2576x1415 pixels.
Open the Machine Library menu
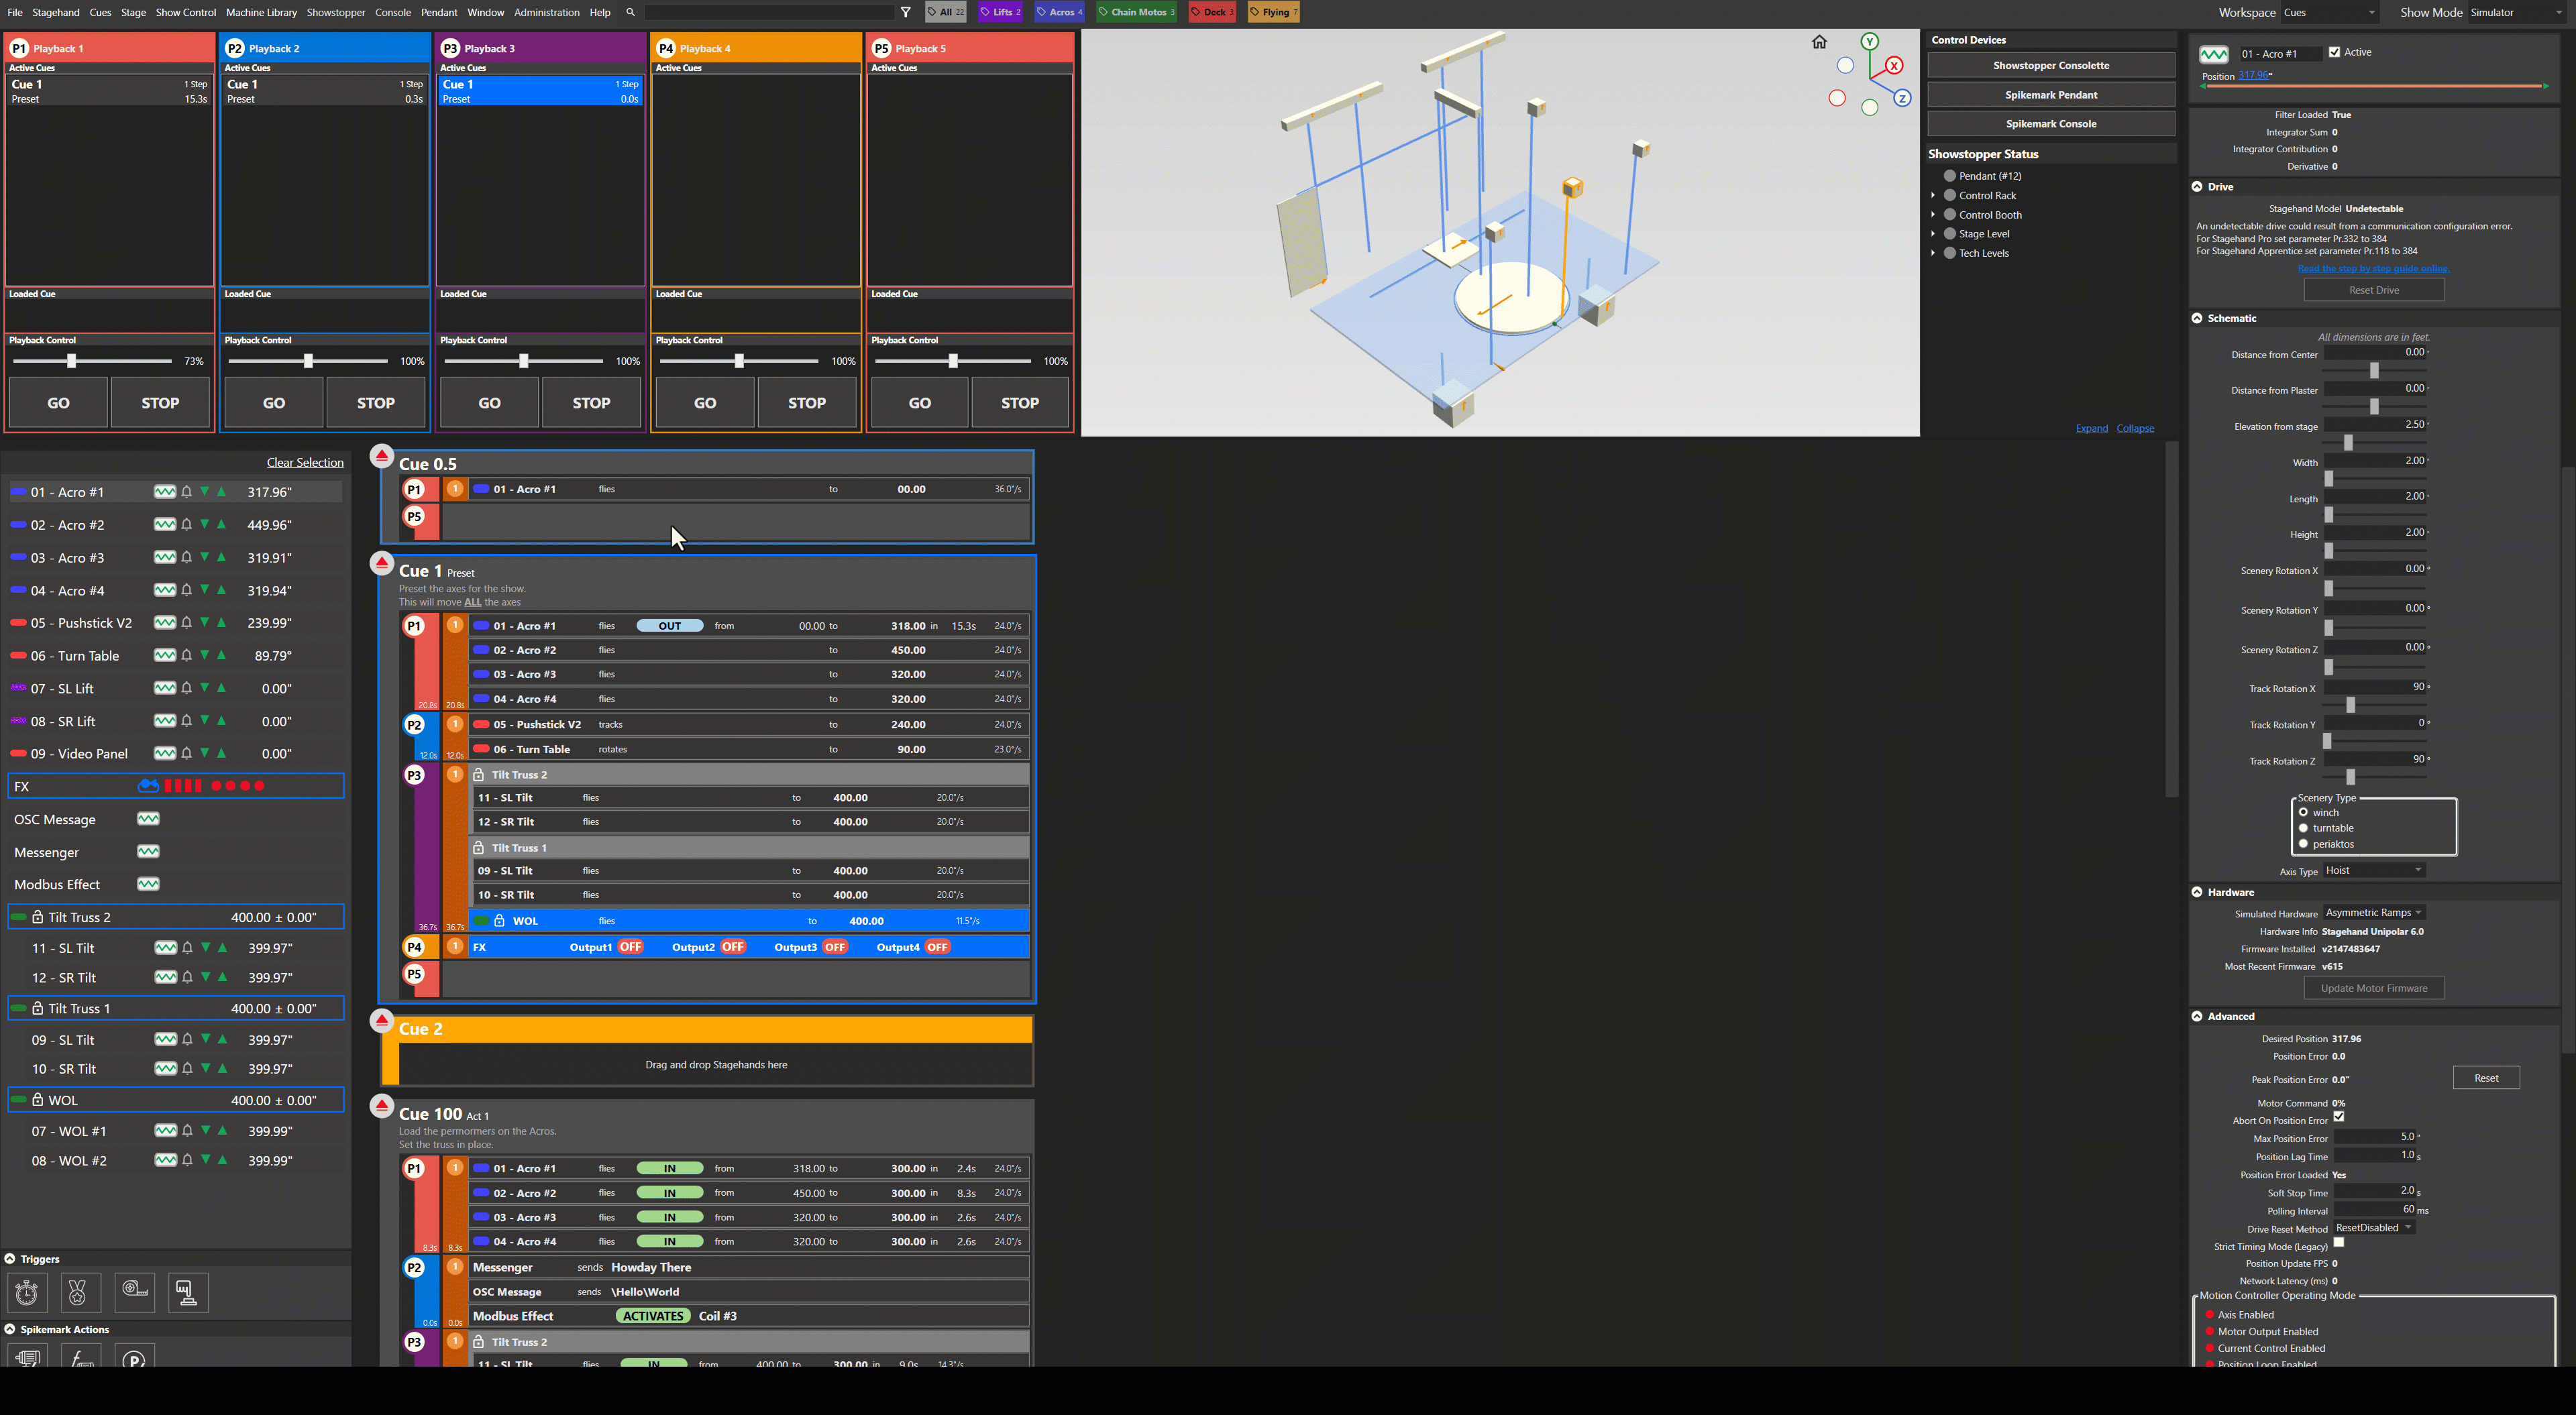(261, 12)
